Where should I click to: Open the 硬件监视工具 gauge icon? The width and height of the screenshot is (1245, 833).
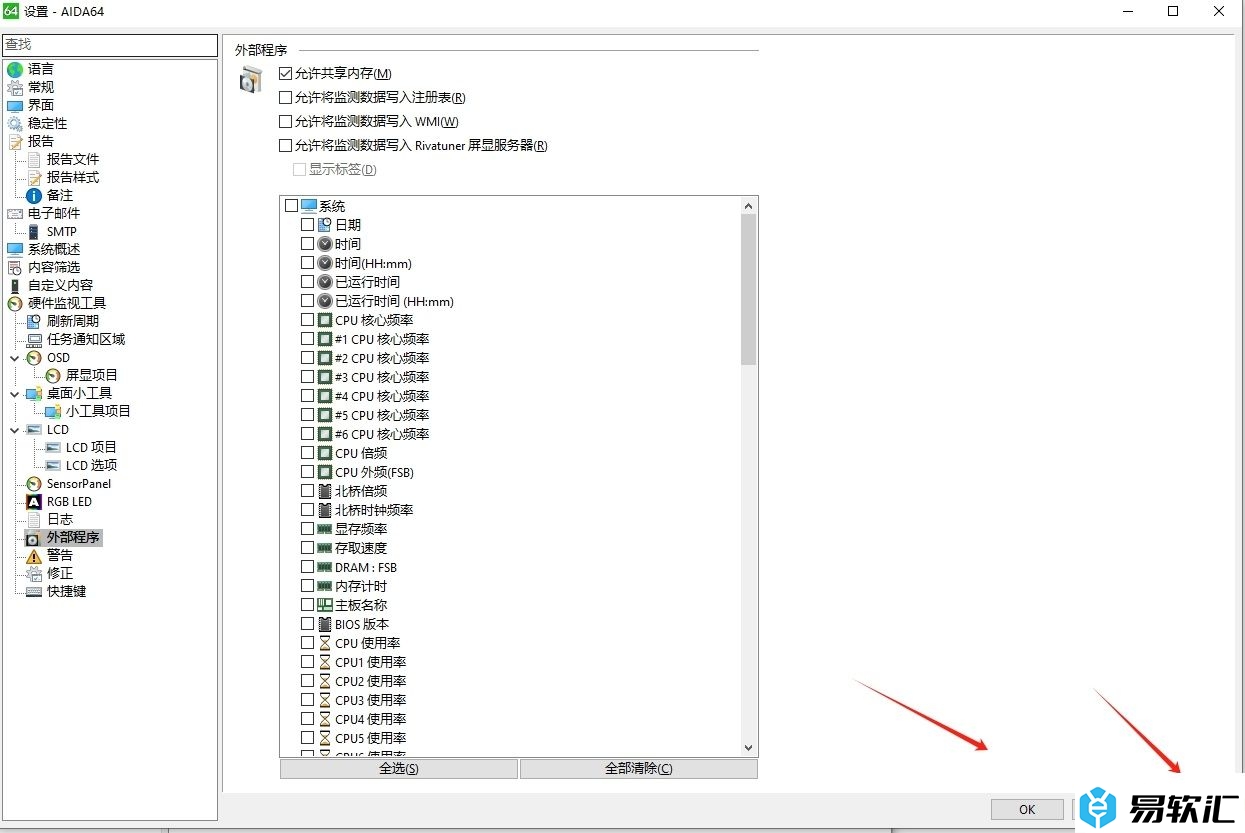[x=15, y=303]
